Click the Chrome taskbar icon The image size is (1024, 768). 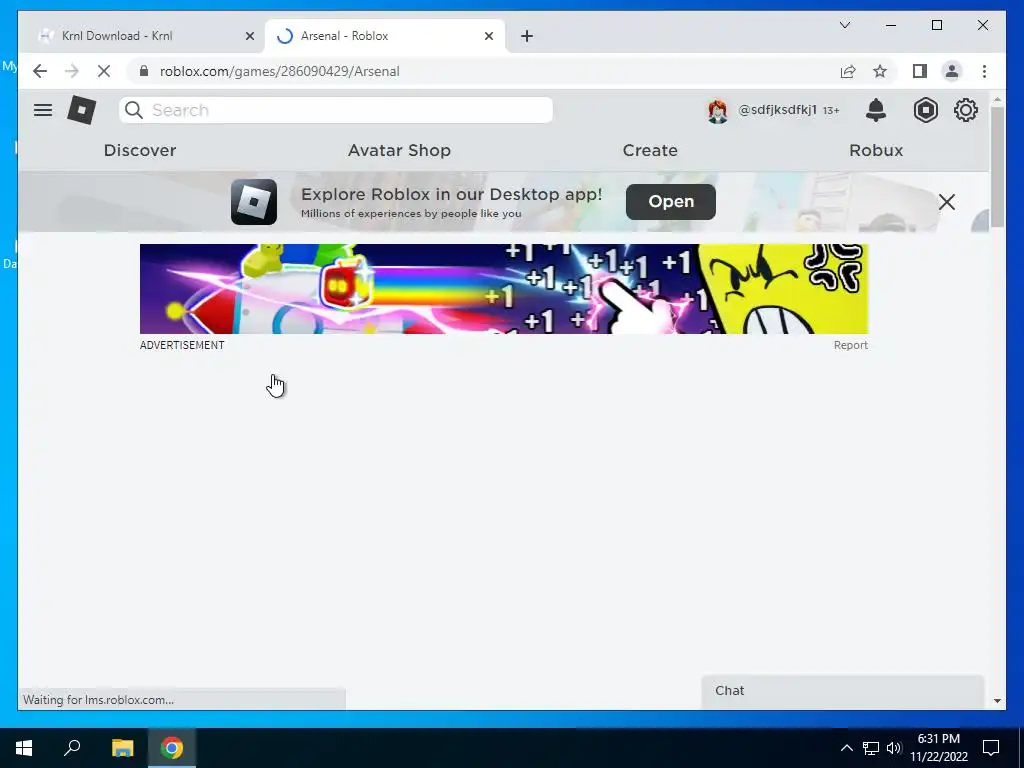172,748
